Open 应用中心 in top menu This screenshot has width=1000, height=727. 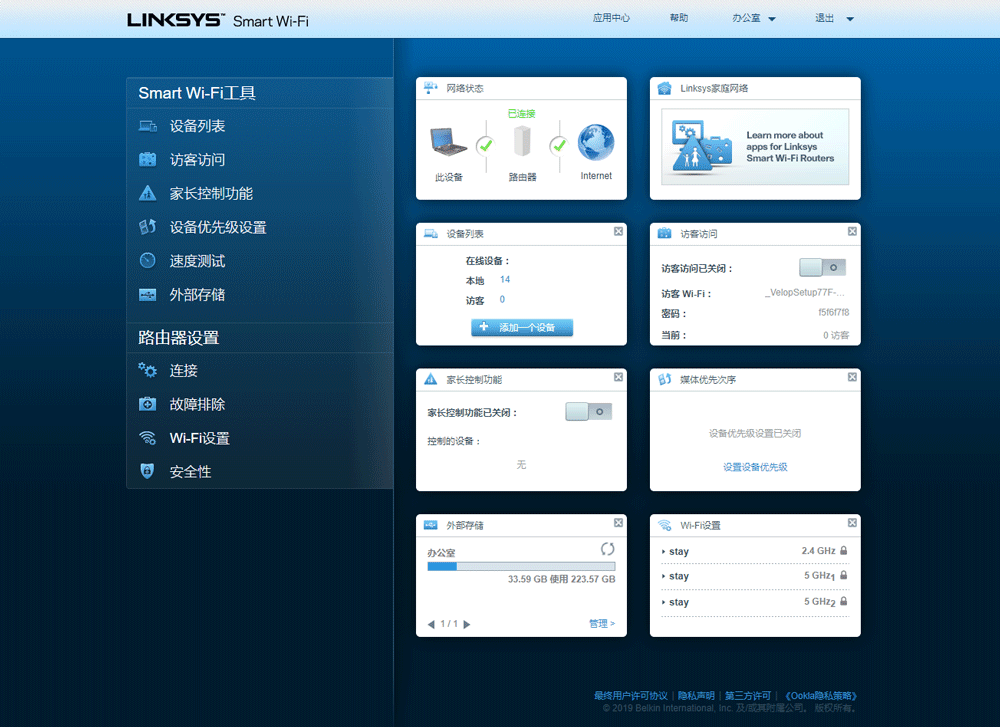coord(611,18)
